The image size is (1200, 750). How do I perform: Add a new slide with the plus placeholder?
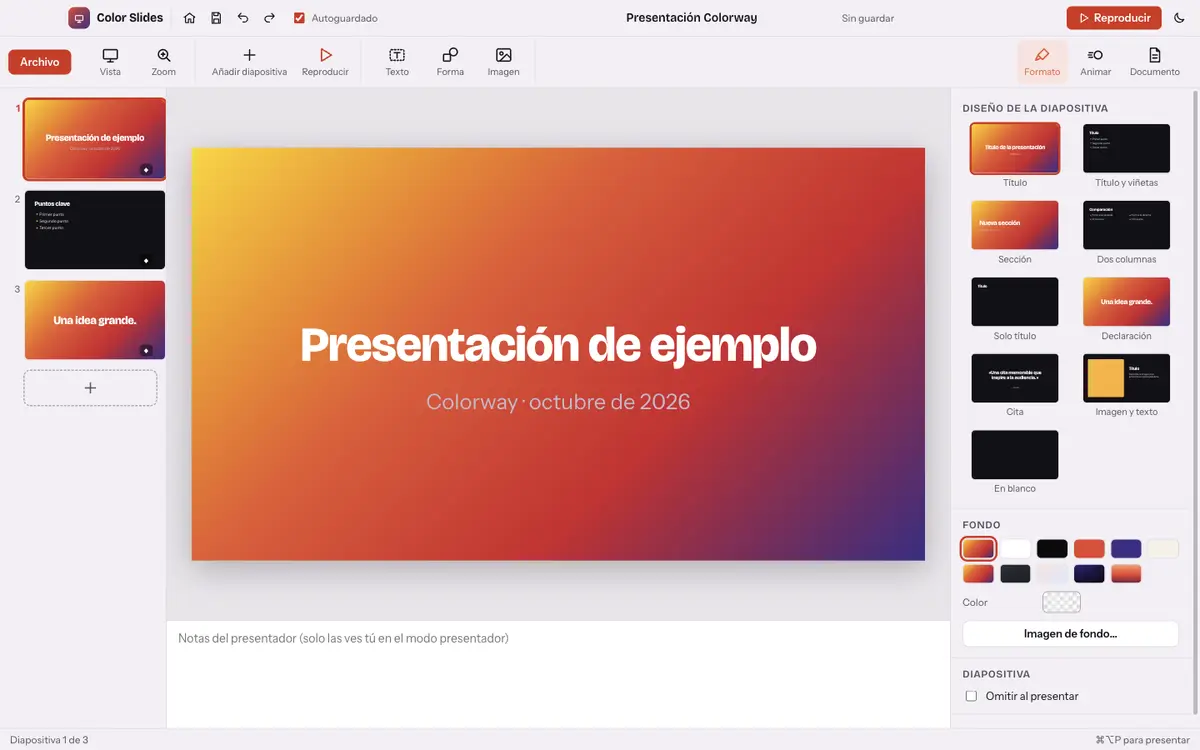pos(90,388)
